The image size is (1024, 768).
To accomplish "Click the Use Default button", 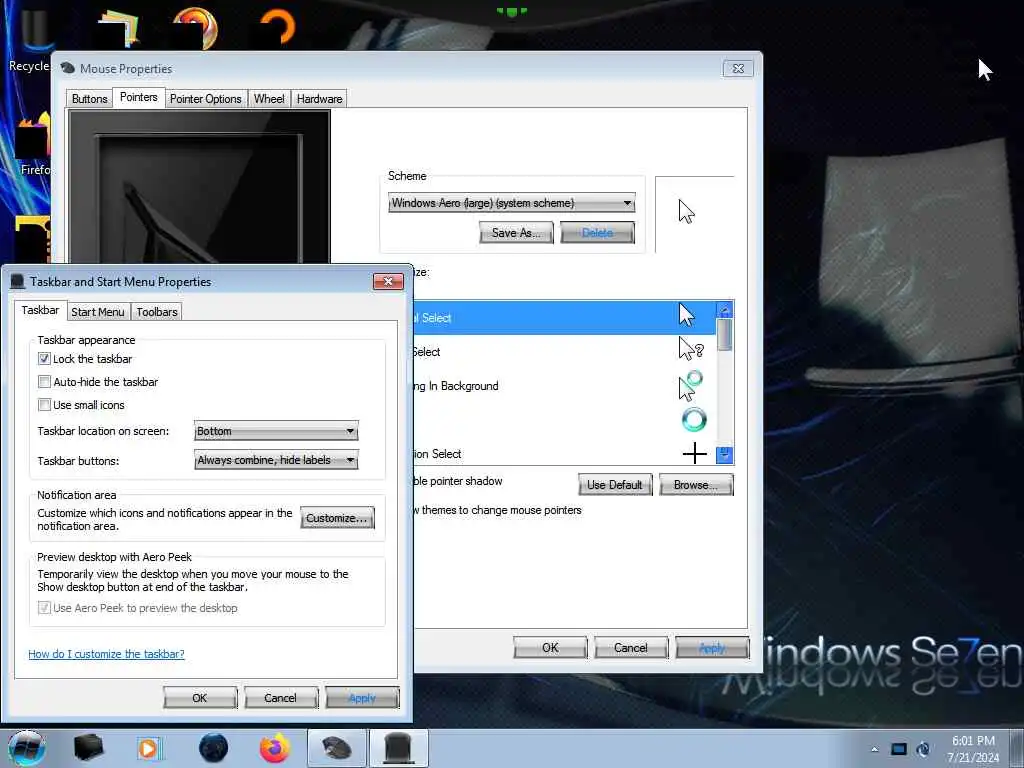I will (615, 485).
